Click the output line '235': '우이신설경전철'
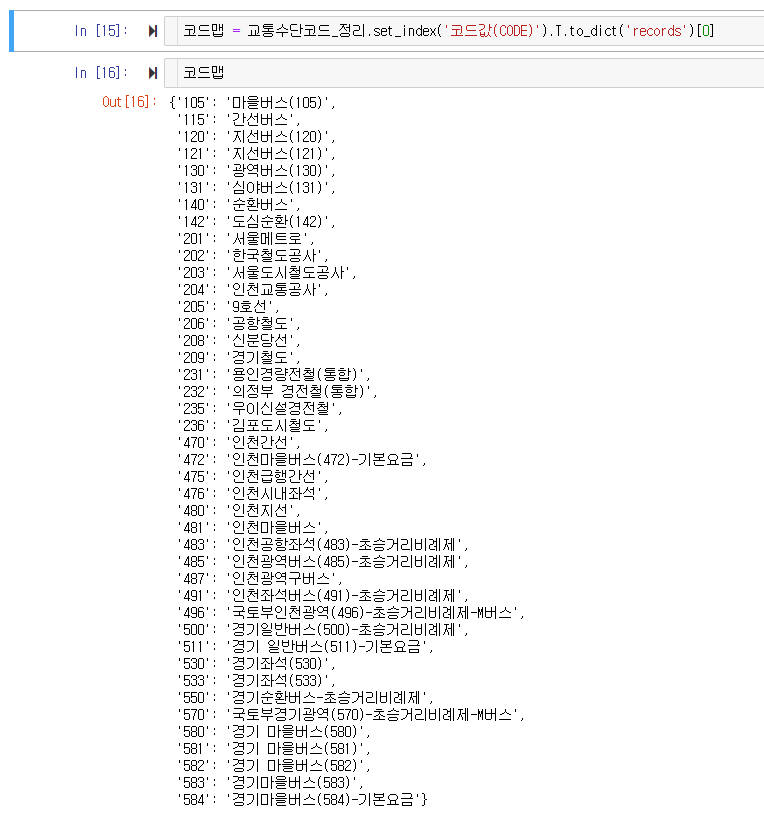This screenshot has width=764, height=825. pyautogui.click(x=259, y=409)
